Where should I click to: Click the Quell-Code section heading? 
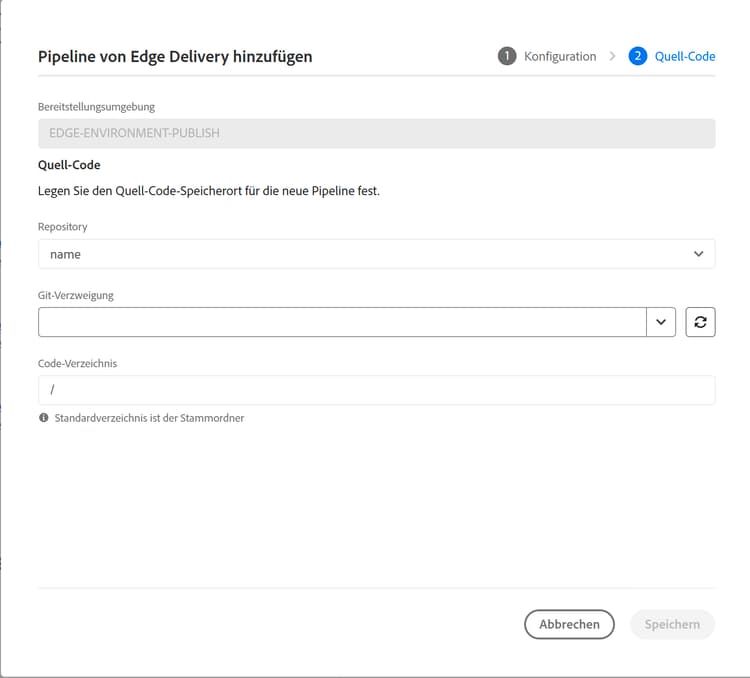(69, 165)
